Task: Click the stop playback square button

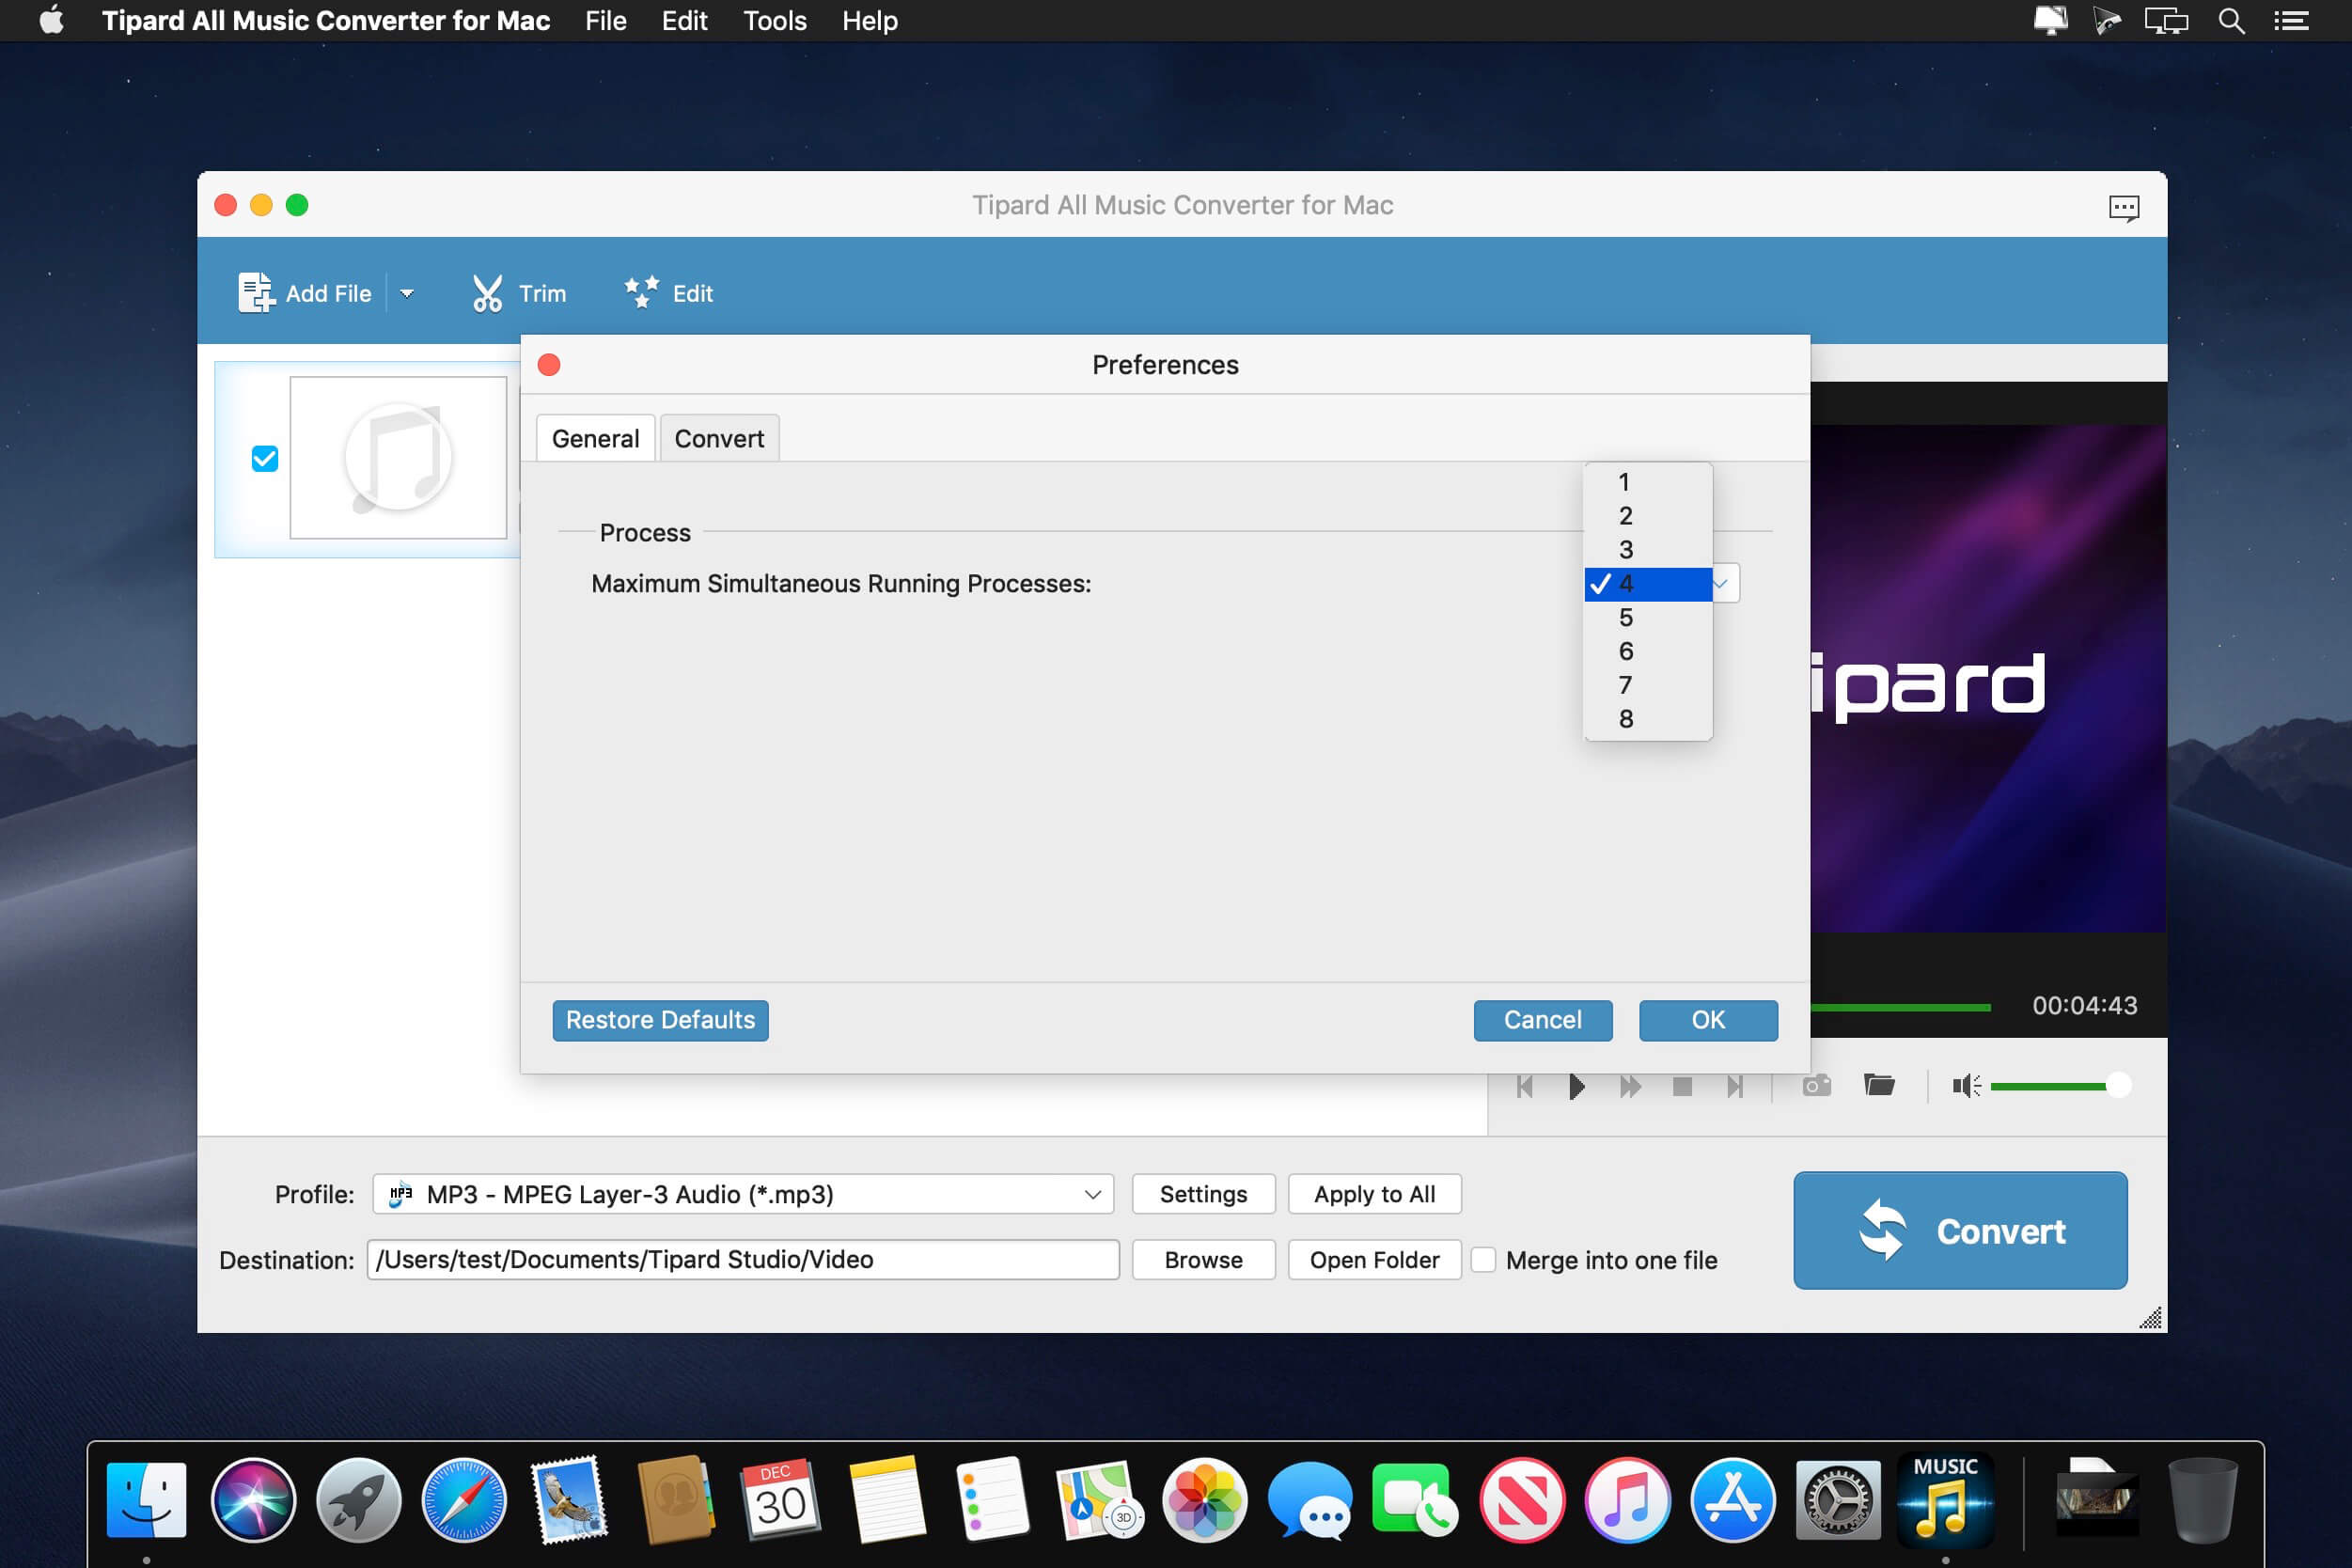Action: [1682, 1086]
